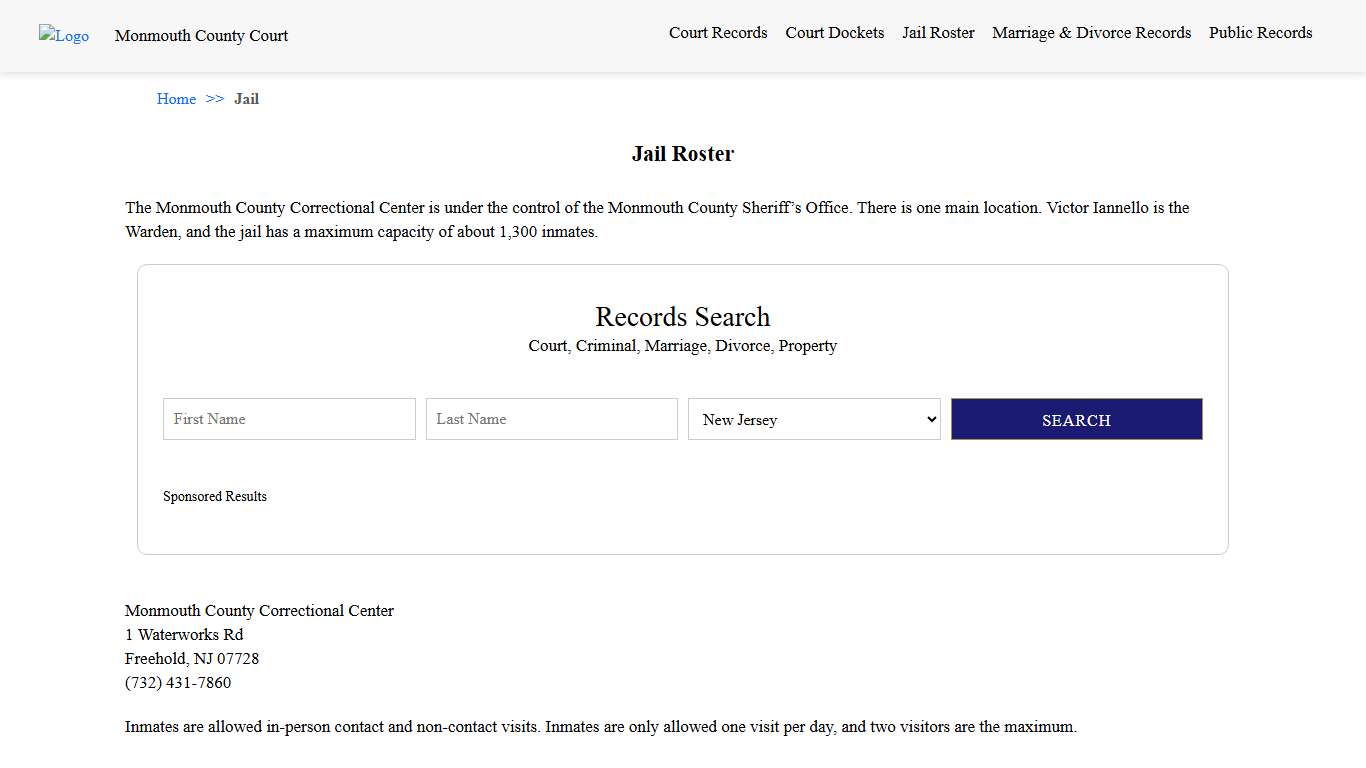Click the Jail breadcrumb label

pos(246,99)
